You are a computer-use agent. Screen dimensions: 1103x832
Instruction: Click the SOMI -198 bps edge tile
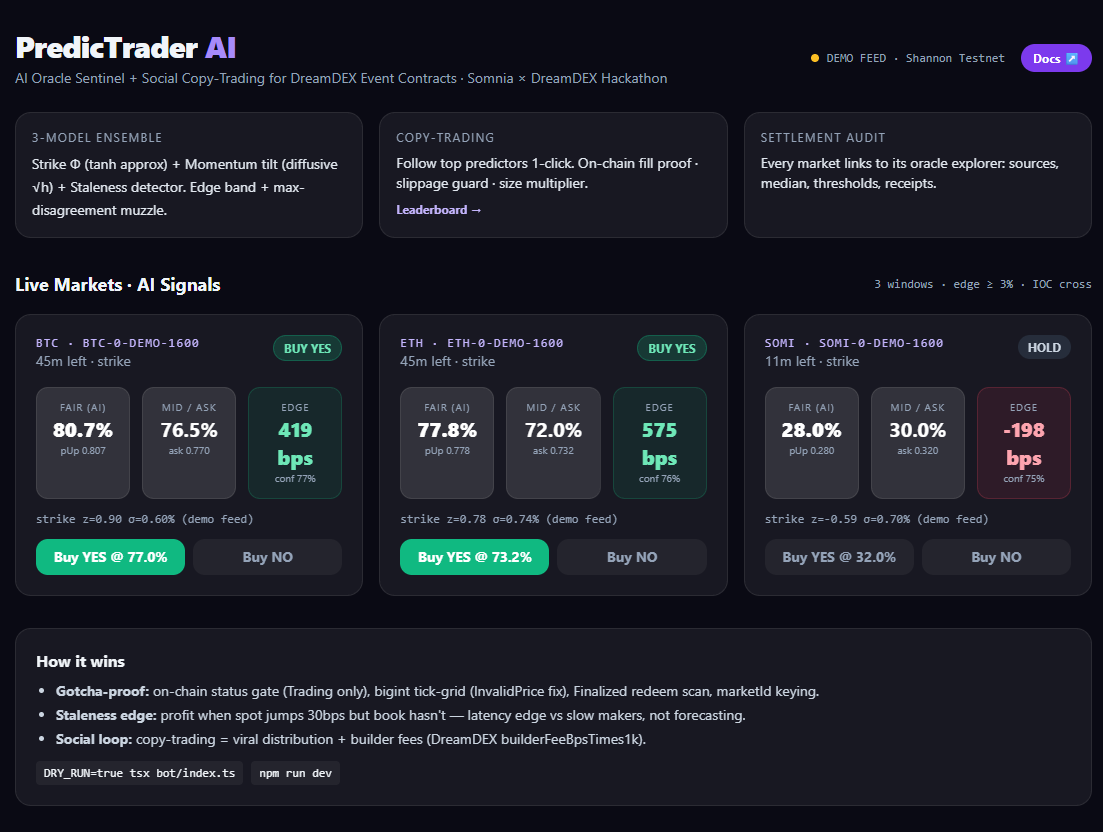pyautogui.click(x=1024, y=443)
